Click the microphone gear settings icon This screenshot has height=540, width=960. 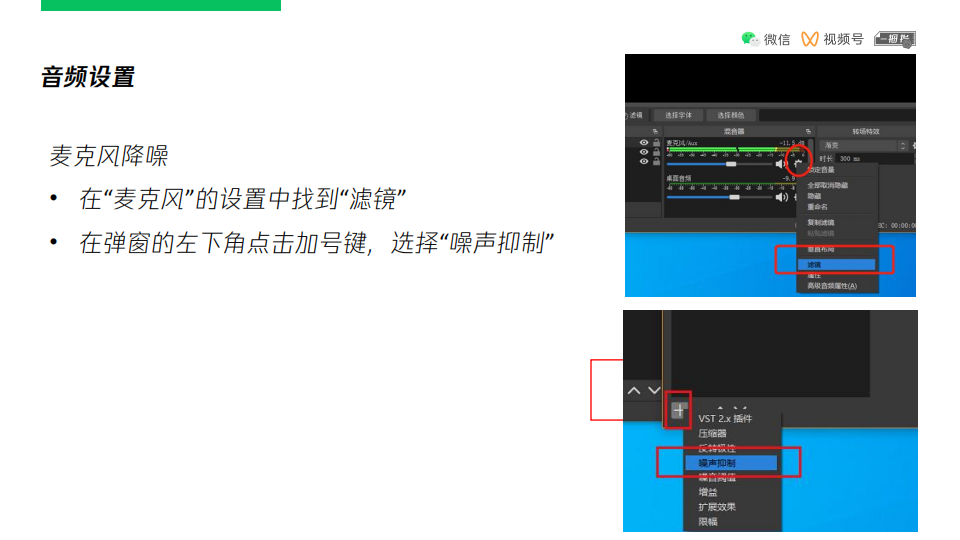pyautogui.click(x=798, y=163)
